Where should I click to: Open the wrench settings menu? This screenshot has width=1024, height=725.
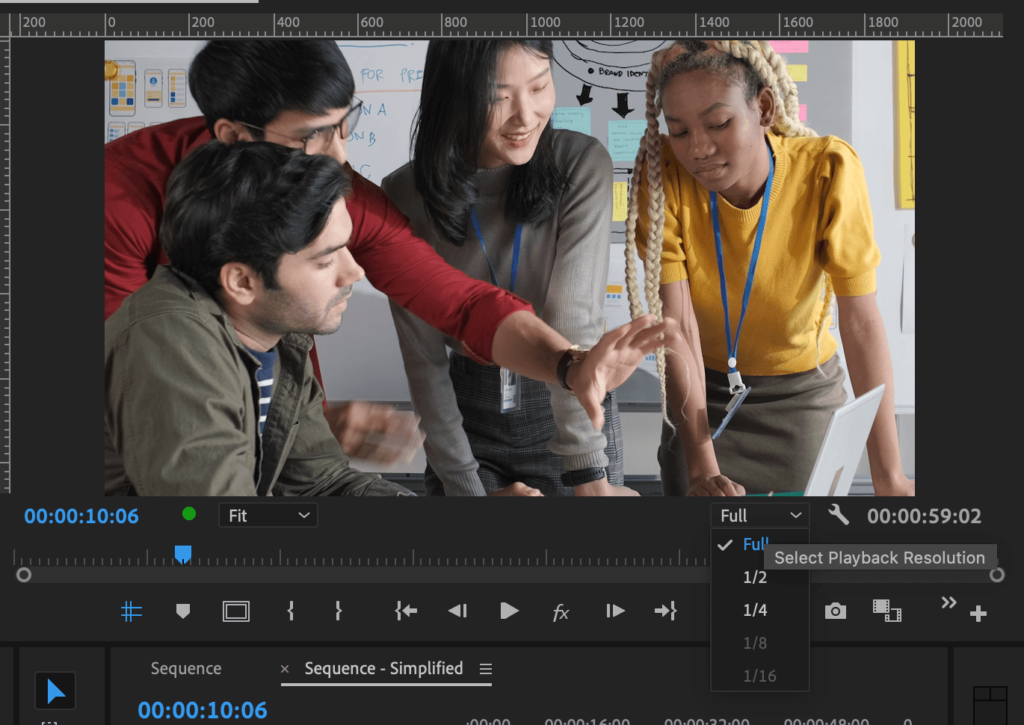coord(839,515)
